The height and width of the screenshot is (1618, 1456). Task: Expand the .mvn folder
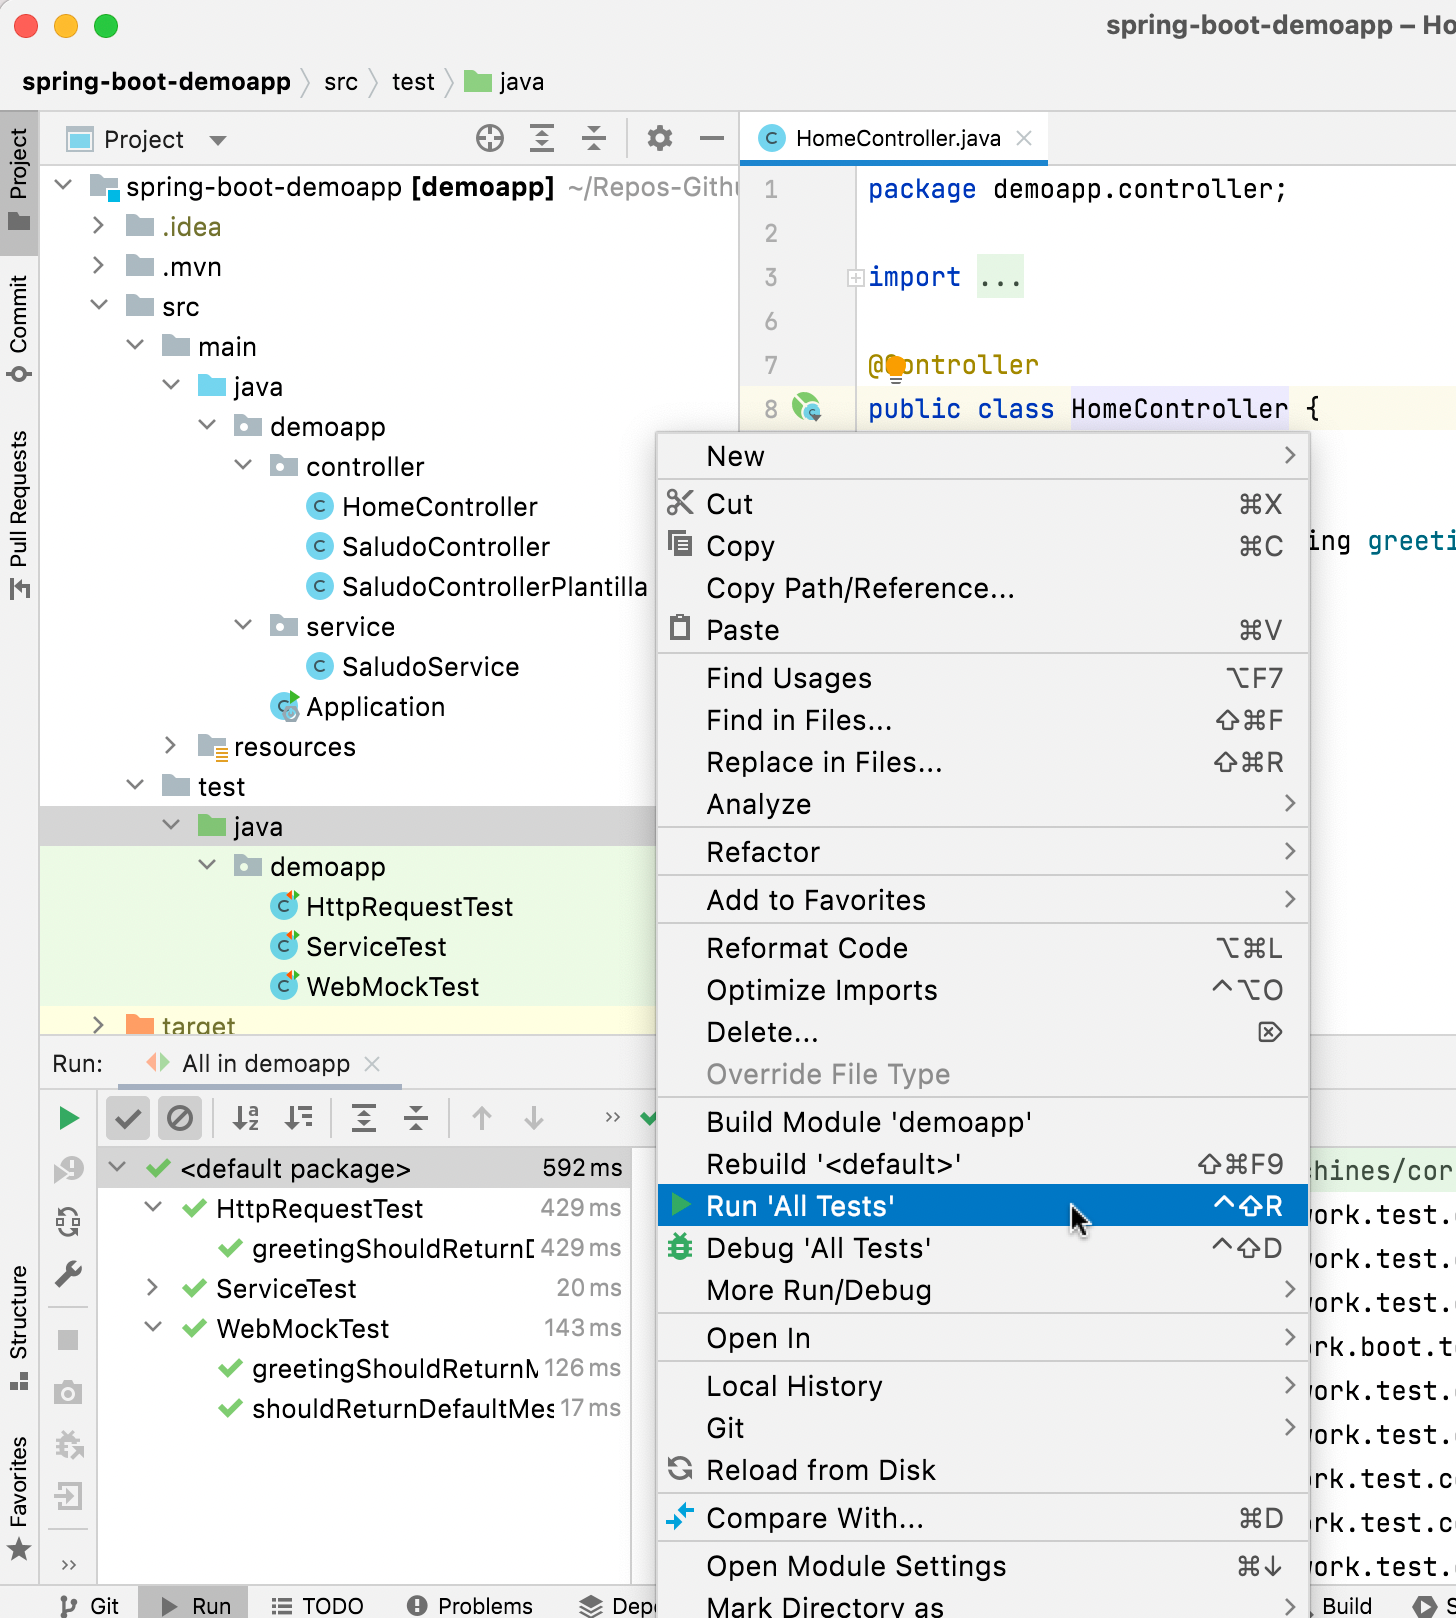coord(98,266)
